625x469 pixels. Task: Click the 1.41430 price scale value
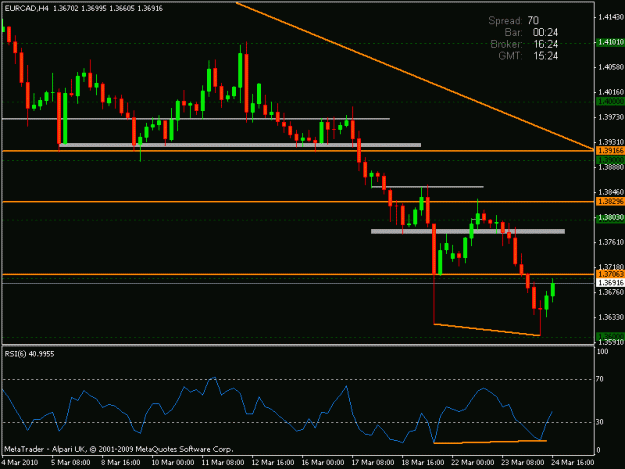coord(611,17)
